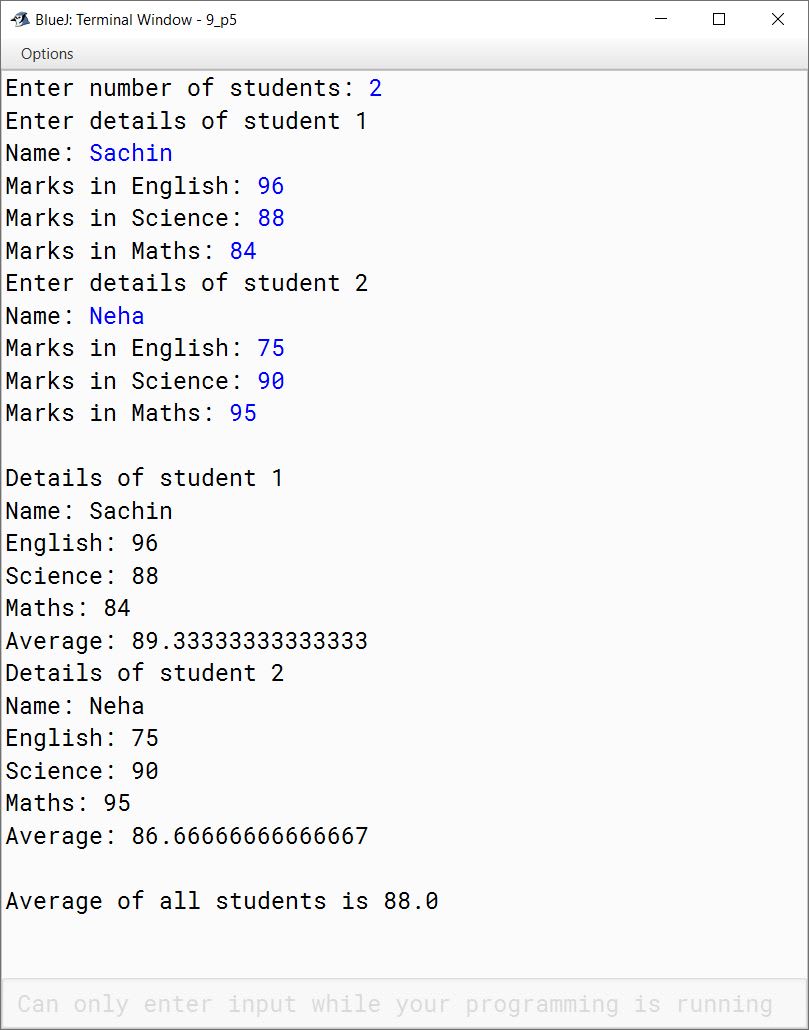Screen dimensions: 809x1030
Task: Click Neha's Maths marks input 95
Action: coord(243,413)
